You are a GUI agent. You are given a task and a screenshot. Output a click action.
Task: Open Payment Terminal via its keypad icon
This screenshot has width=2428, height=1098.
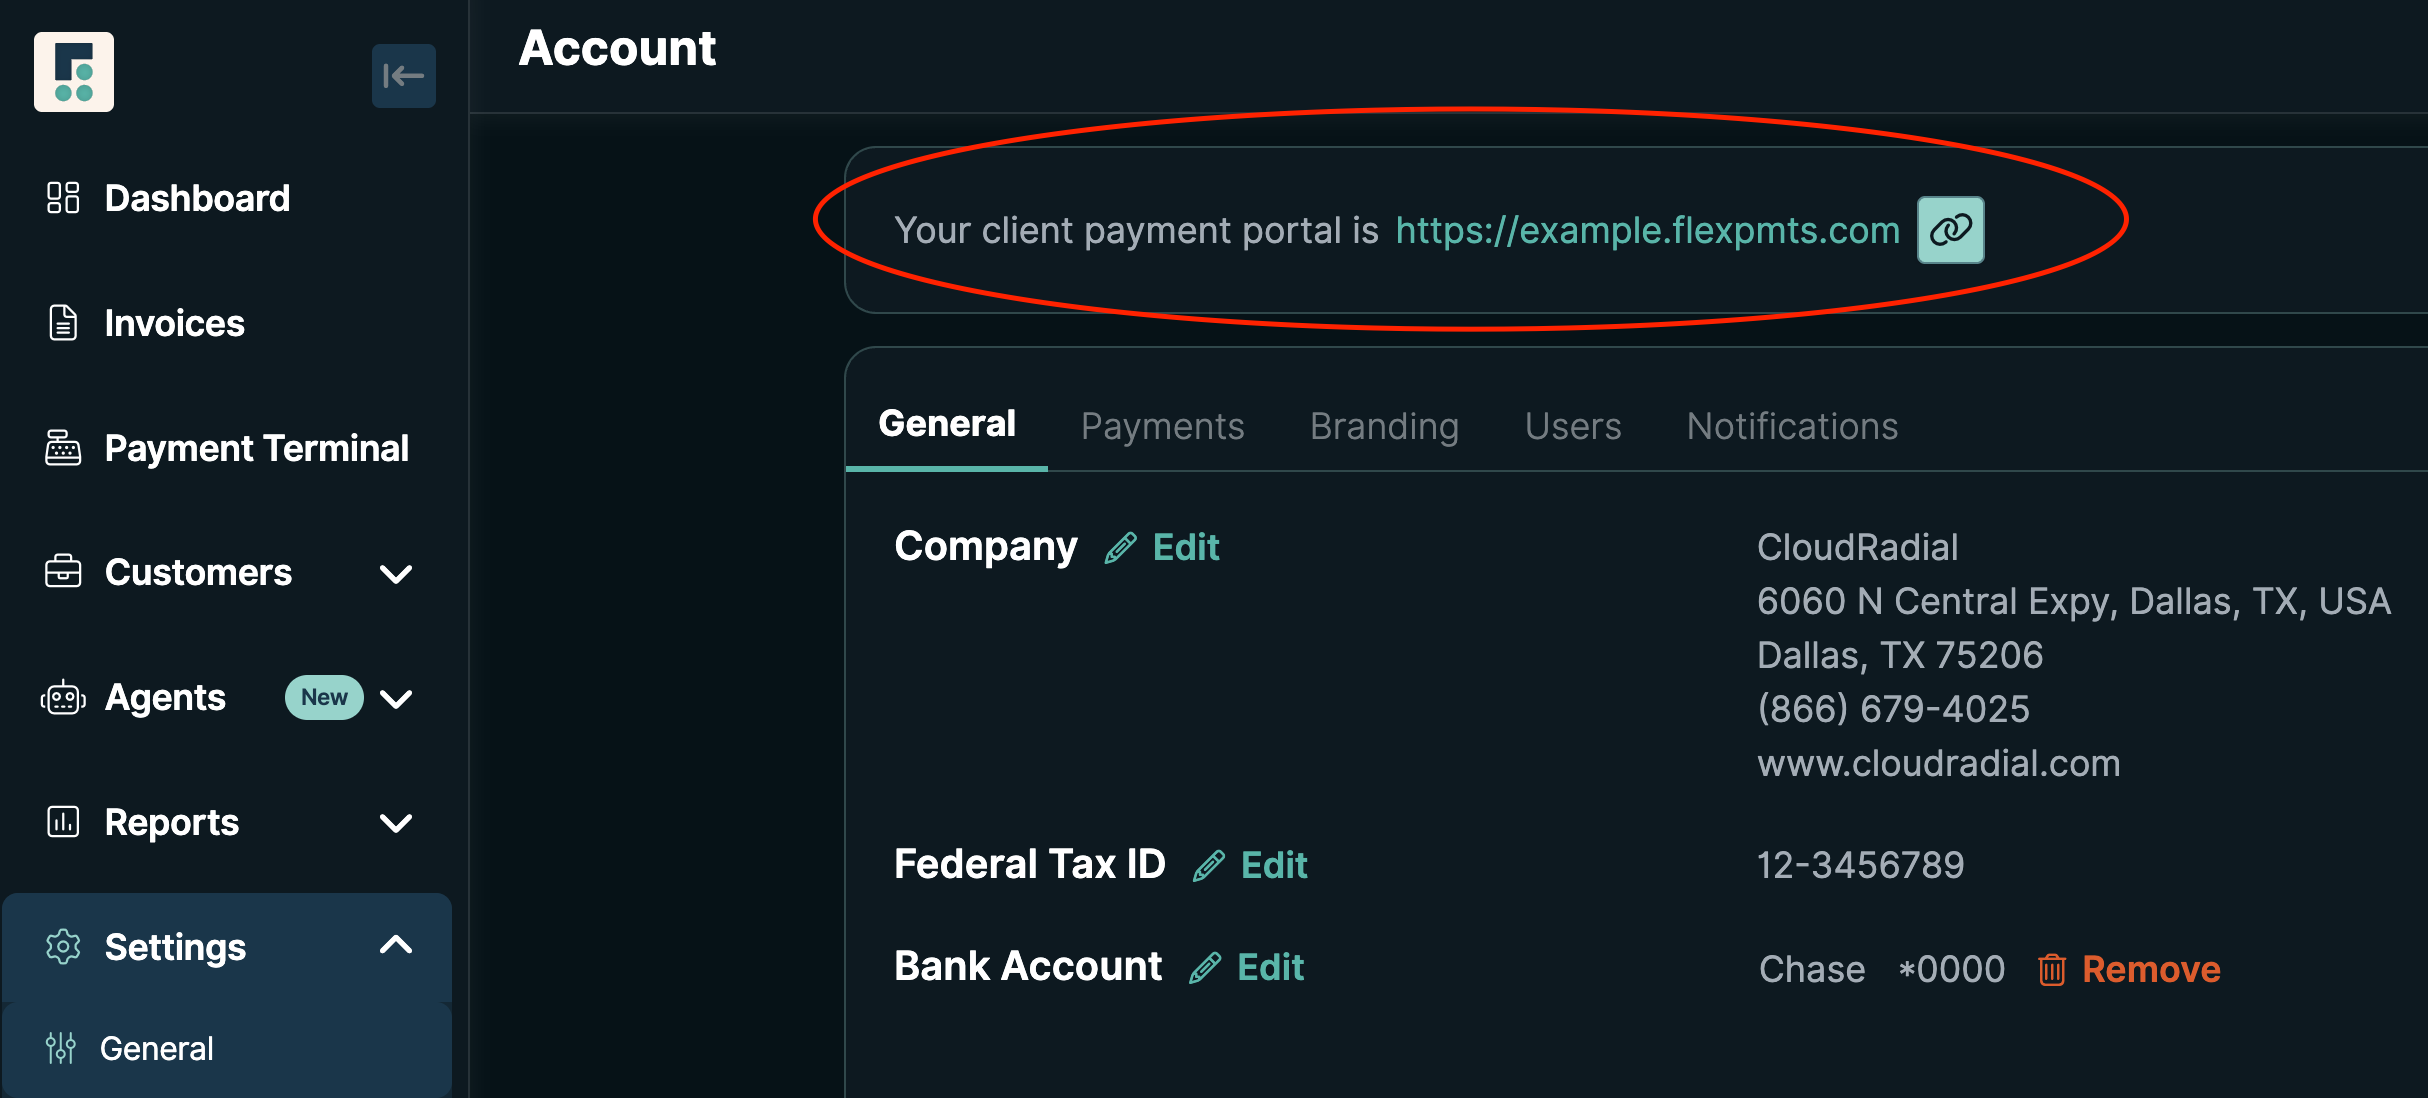63,448
